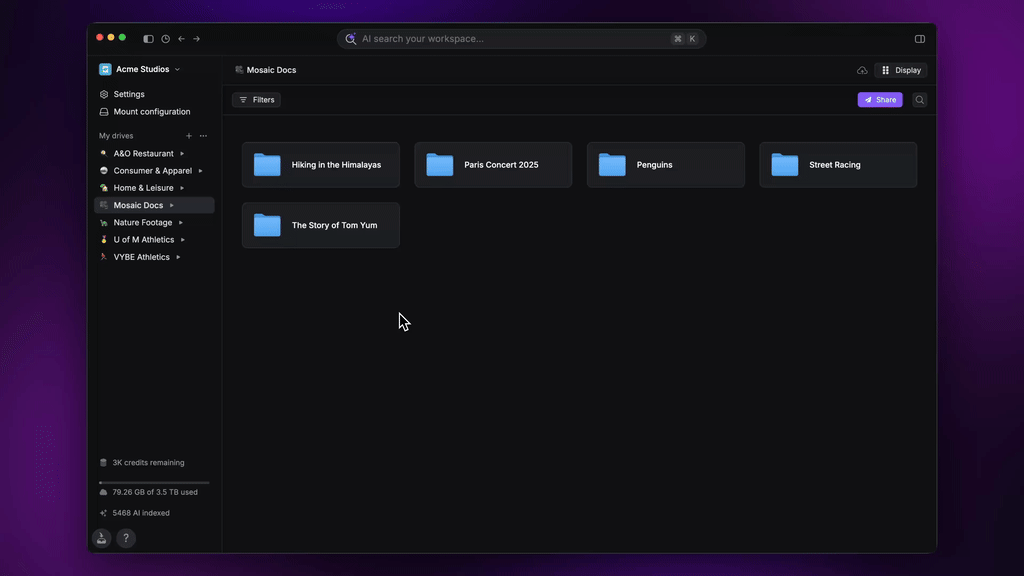
Task: Expand the VYBE Athletics drive arrow
Action: [x=178, y=257]
